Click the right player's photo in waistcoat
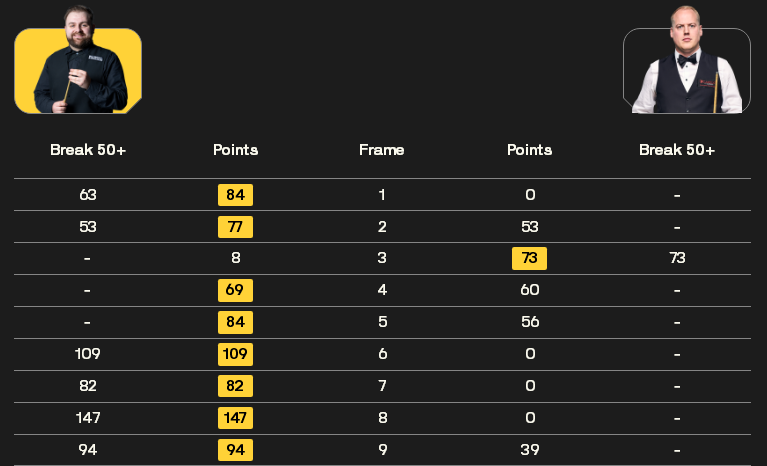The image size is (767, 466). point(687,60)
